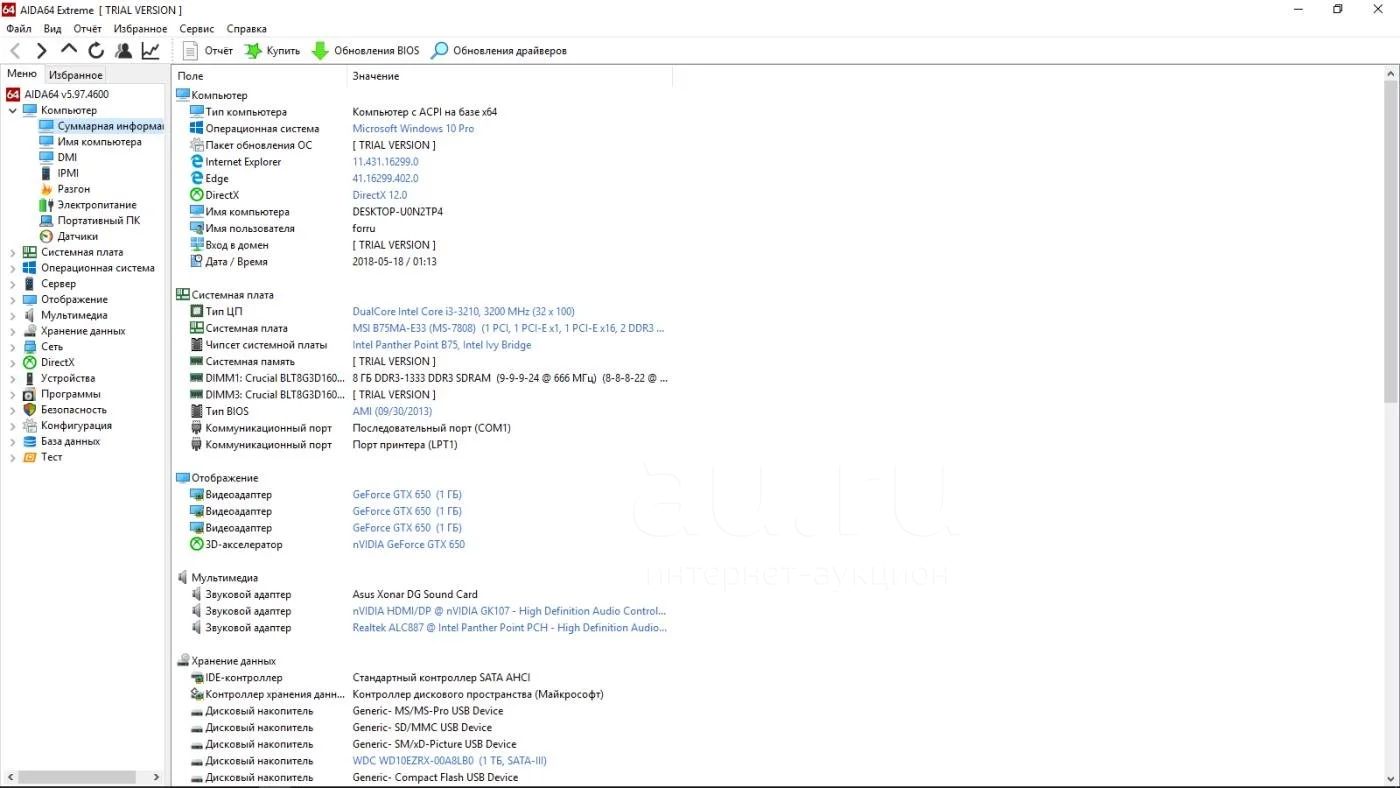Switch to the Меню sidebar tab
Screen dimensions: 1400x788
click(21, 74)
